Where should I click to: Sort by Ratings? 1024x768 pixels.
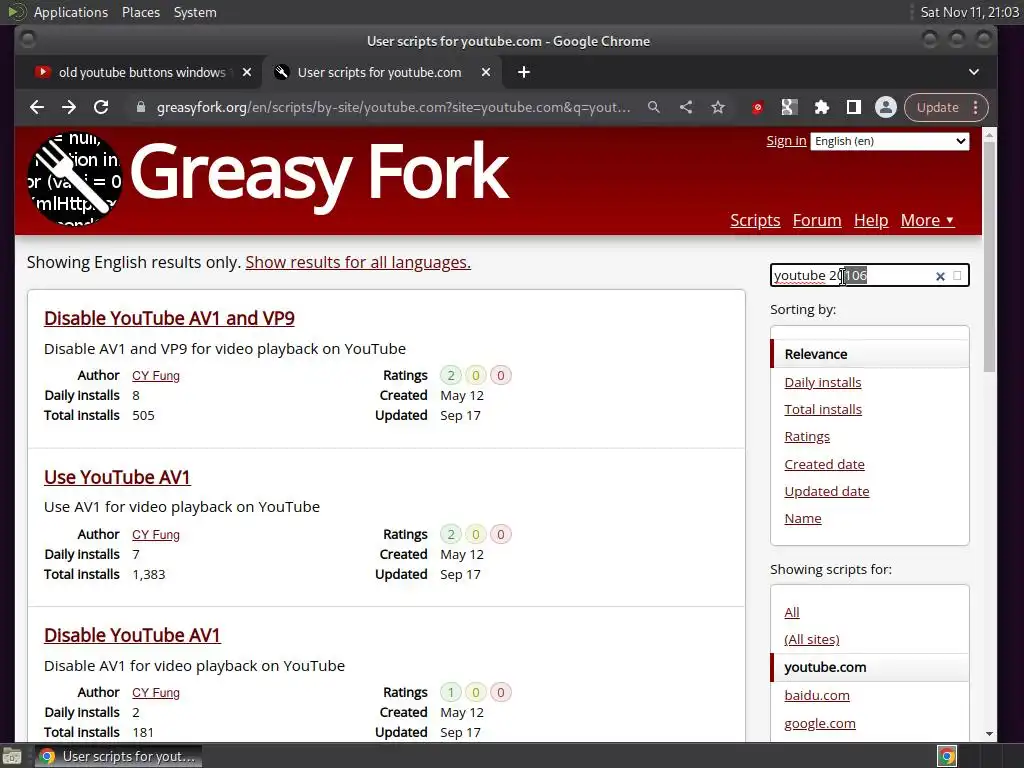pos(807,437)
